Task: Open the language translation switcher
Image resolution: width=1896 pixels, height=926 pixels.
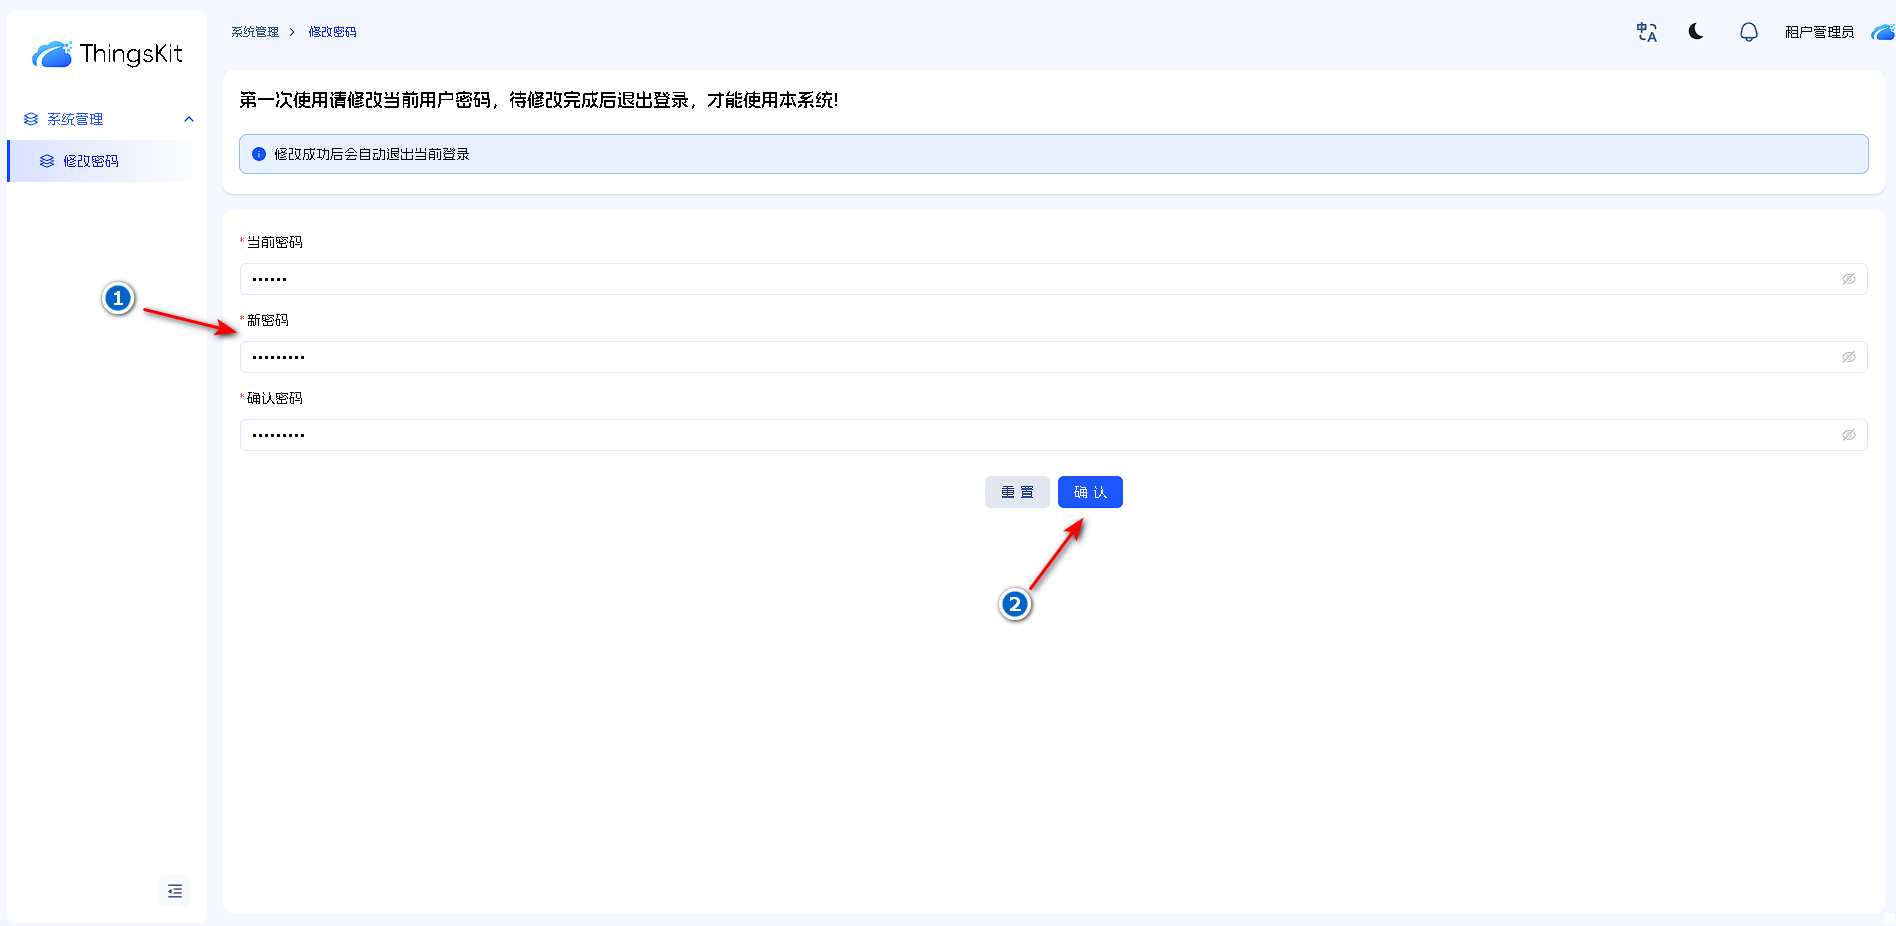Action: pos(1646,32)
